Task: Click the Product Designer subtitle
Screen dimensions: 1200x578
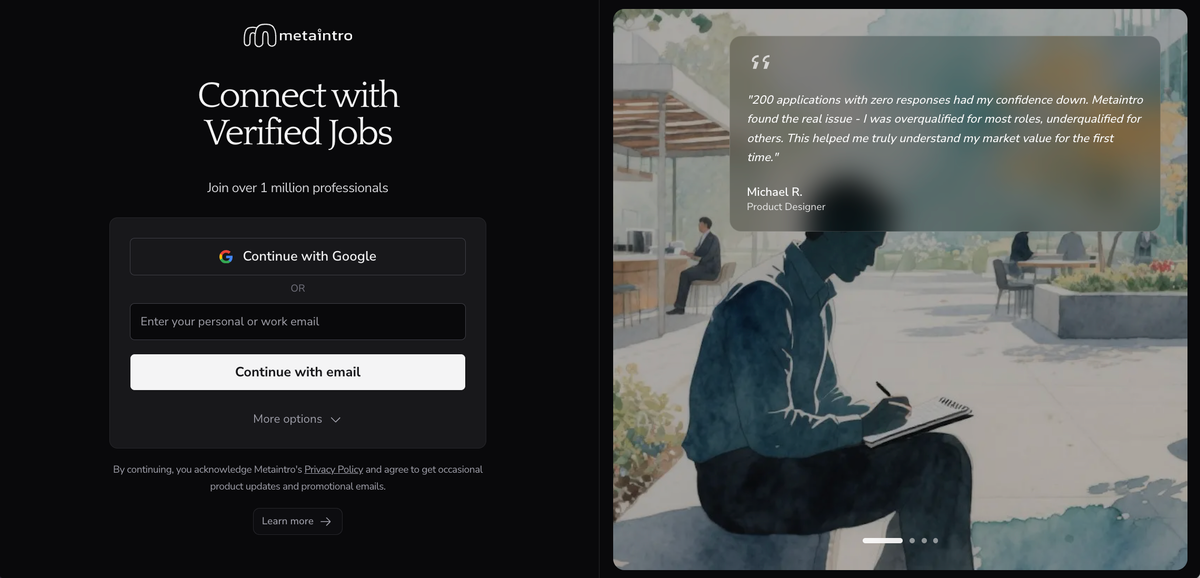Action: pos(786,207)
